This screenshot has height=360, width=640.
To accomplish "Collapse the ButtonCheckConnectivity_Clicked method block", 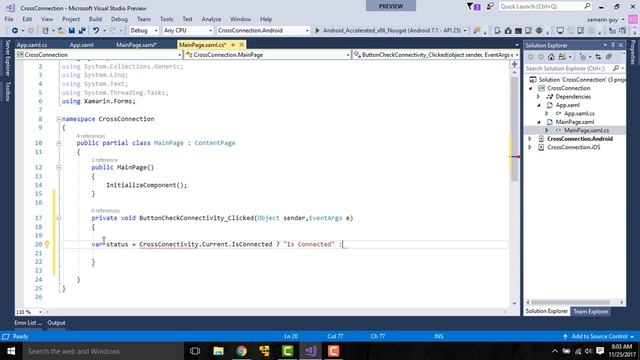I will click(x=59, y=218).
